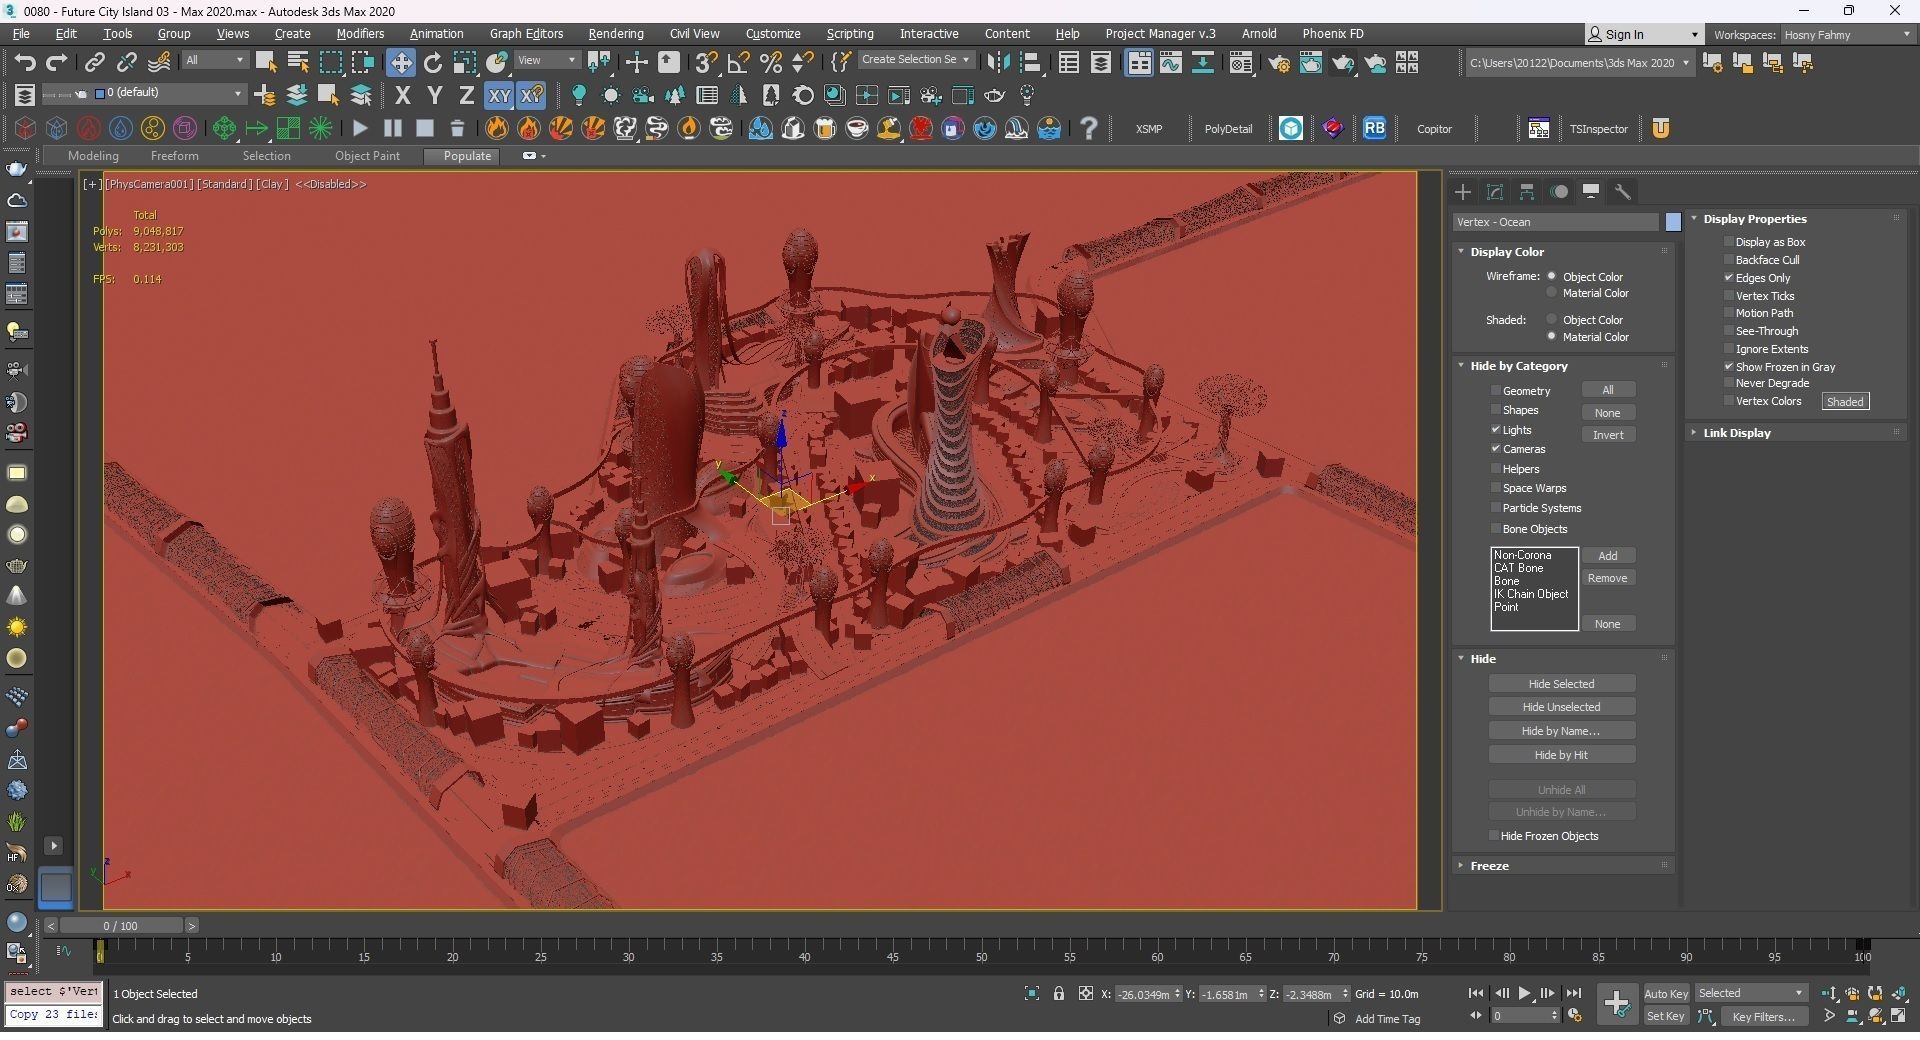Open the layer '0 (default)' dropdown
Image resolution: width=1920 pixels, height=1040 pixels.
tap(169, 93)
